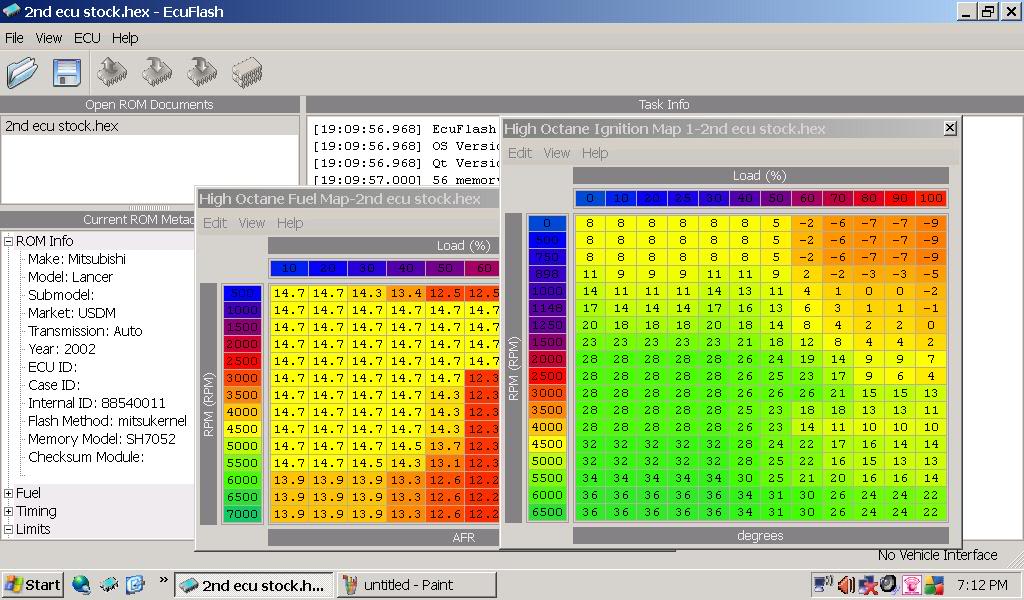Click the Task Info panel header

pyautogui.click(x=664, y=104)
